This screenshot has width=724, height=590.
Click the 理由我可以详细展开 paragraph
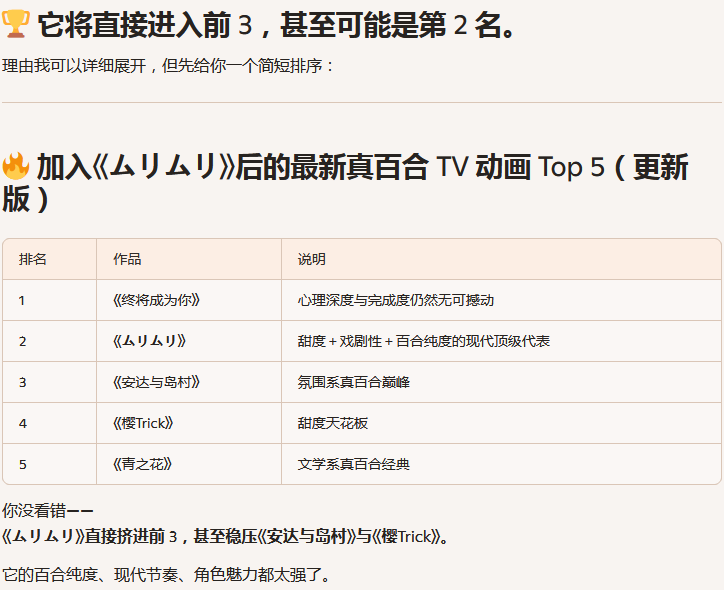tap(168, 66)
